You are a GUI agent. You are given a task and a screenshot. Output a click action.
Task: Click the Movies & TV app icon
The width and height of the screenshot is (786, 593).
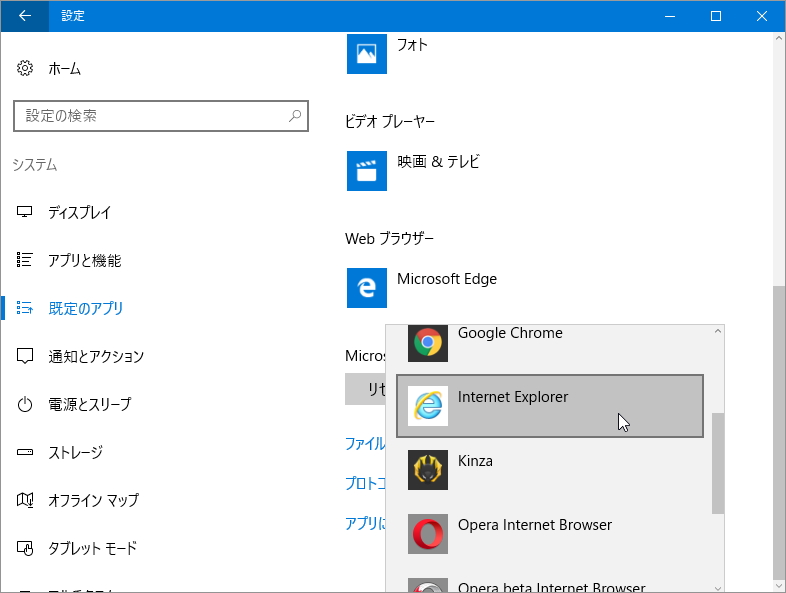(366, 171)
